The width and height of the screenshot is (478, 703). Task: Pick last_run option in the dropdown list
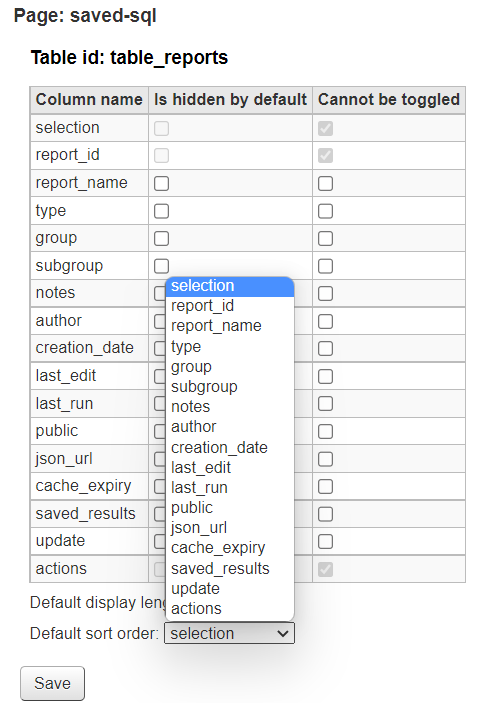pyautogui.click(x=230, y=488)
